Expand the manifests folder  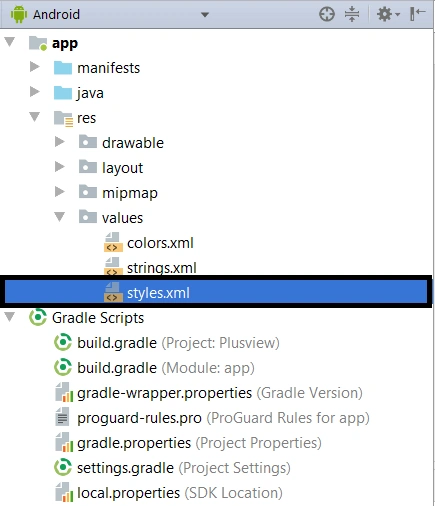click(x=34, y=67)
